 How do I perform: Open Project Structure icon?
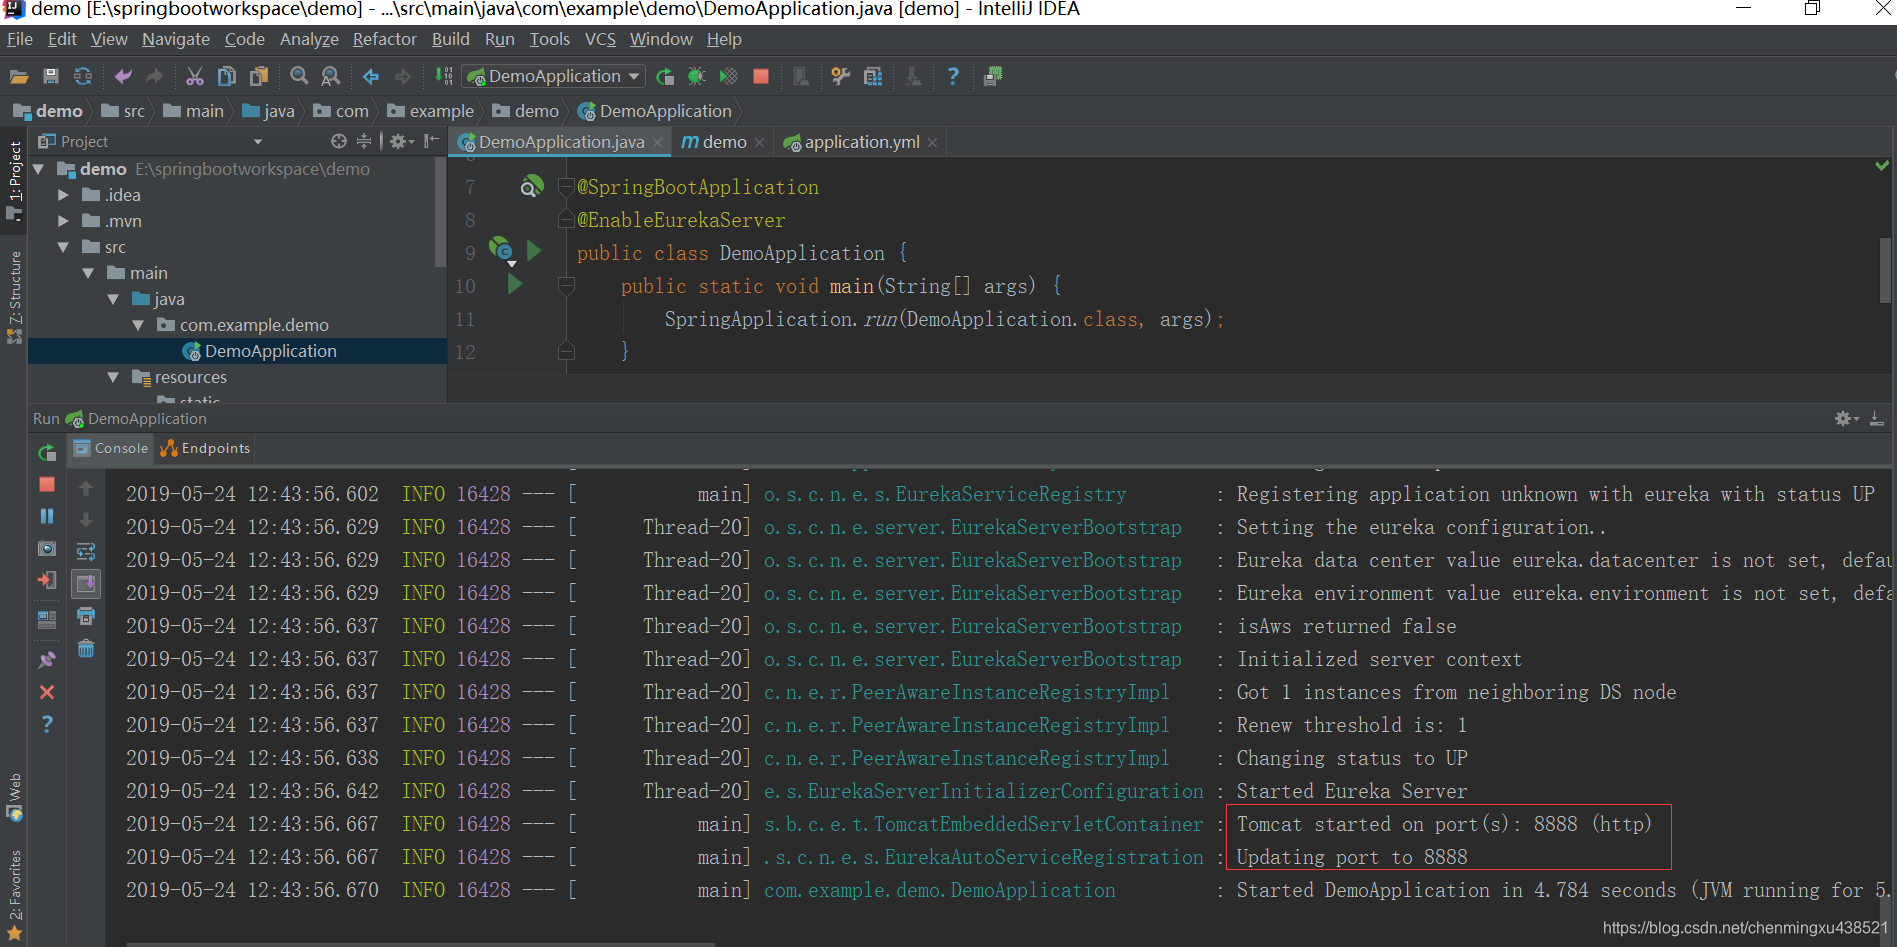(x=873, y=76)
